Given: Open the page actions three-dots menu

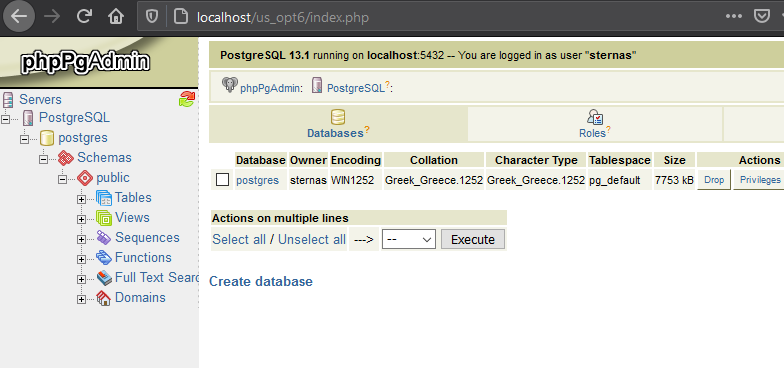Looking at the screenshot, I should tap(734, 16).
